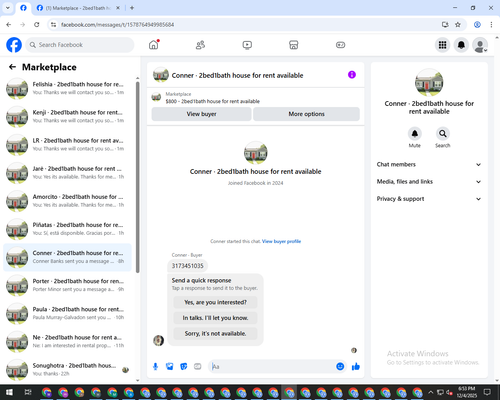Send a voice clip with microphone icon
Screen dimensions: 500x400
[155, 367]
